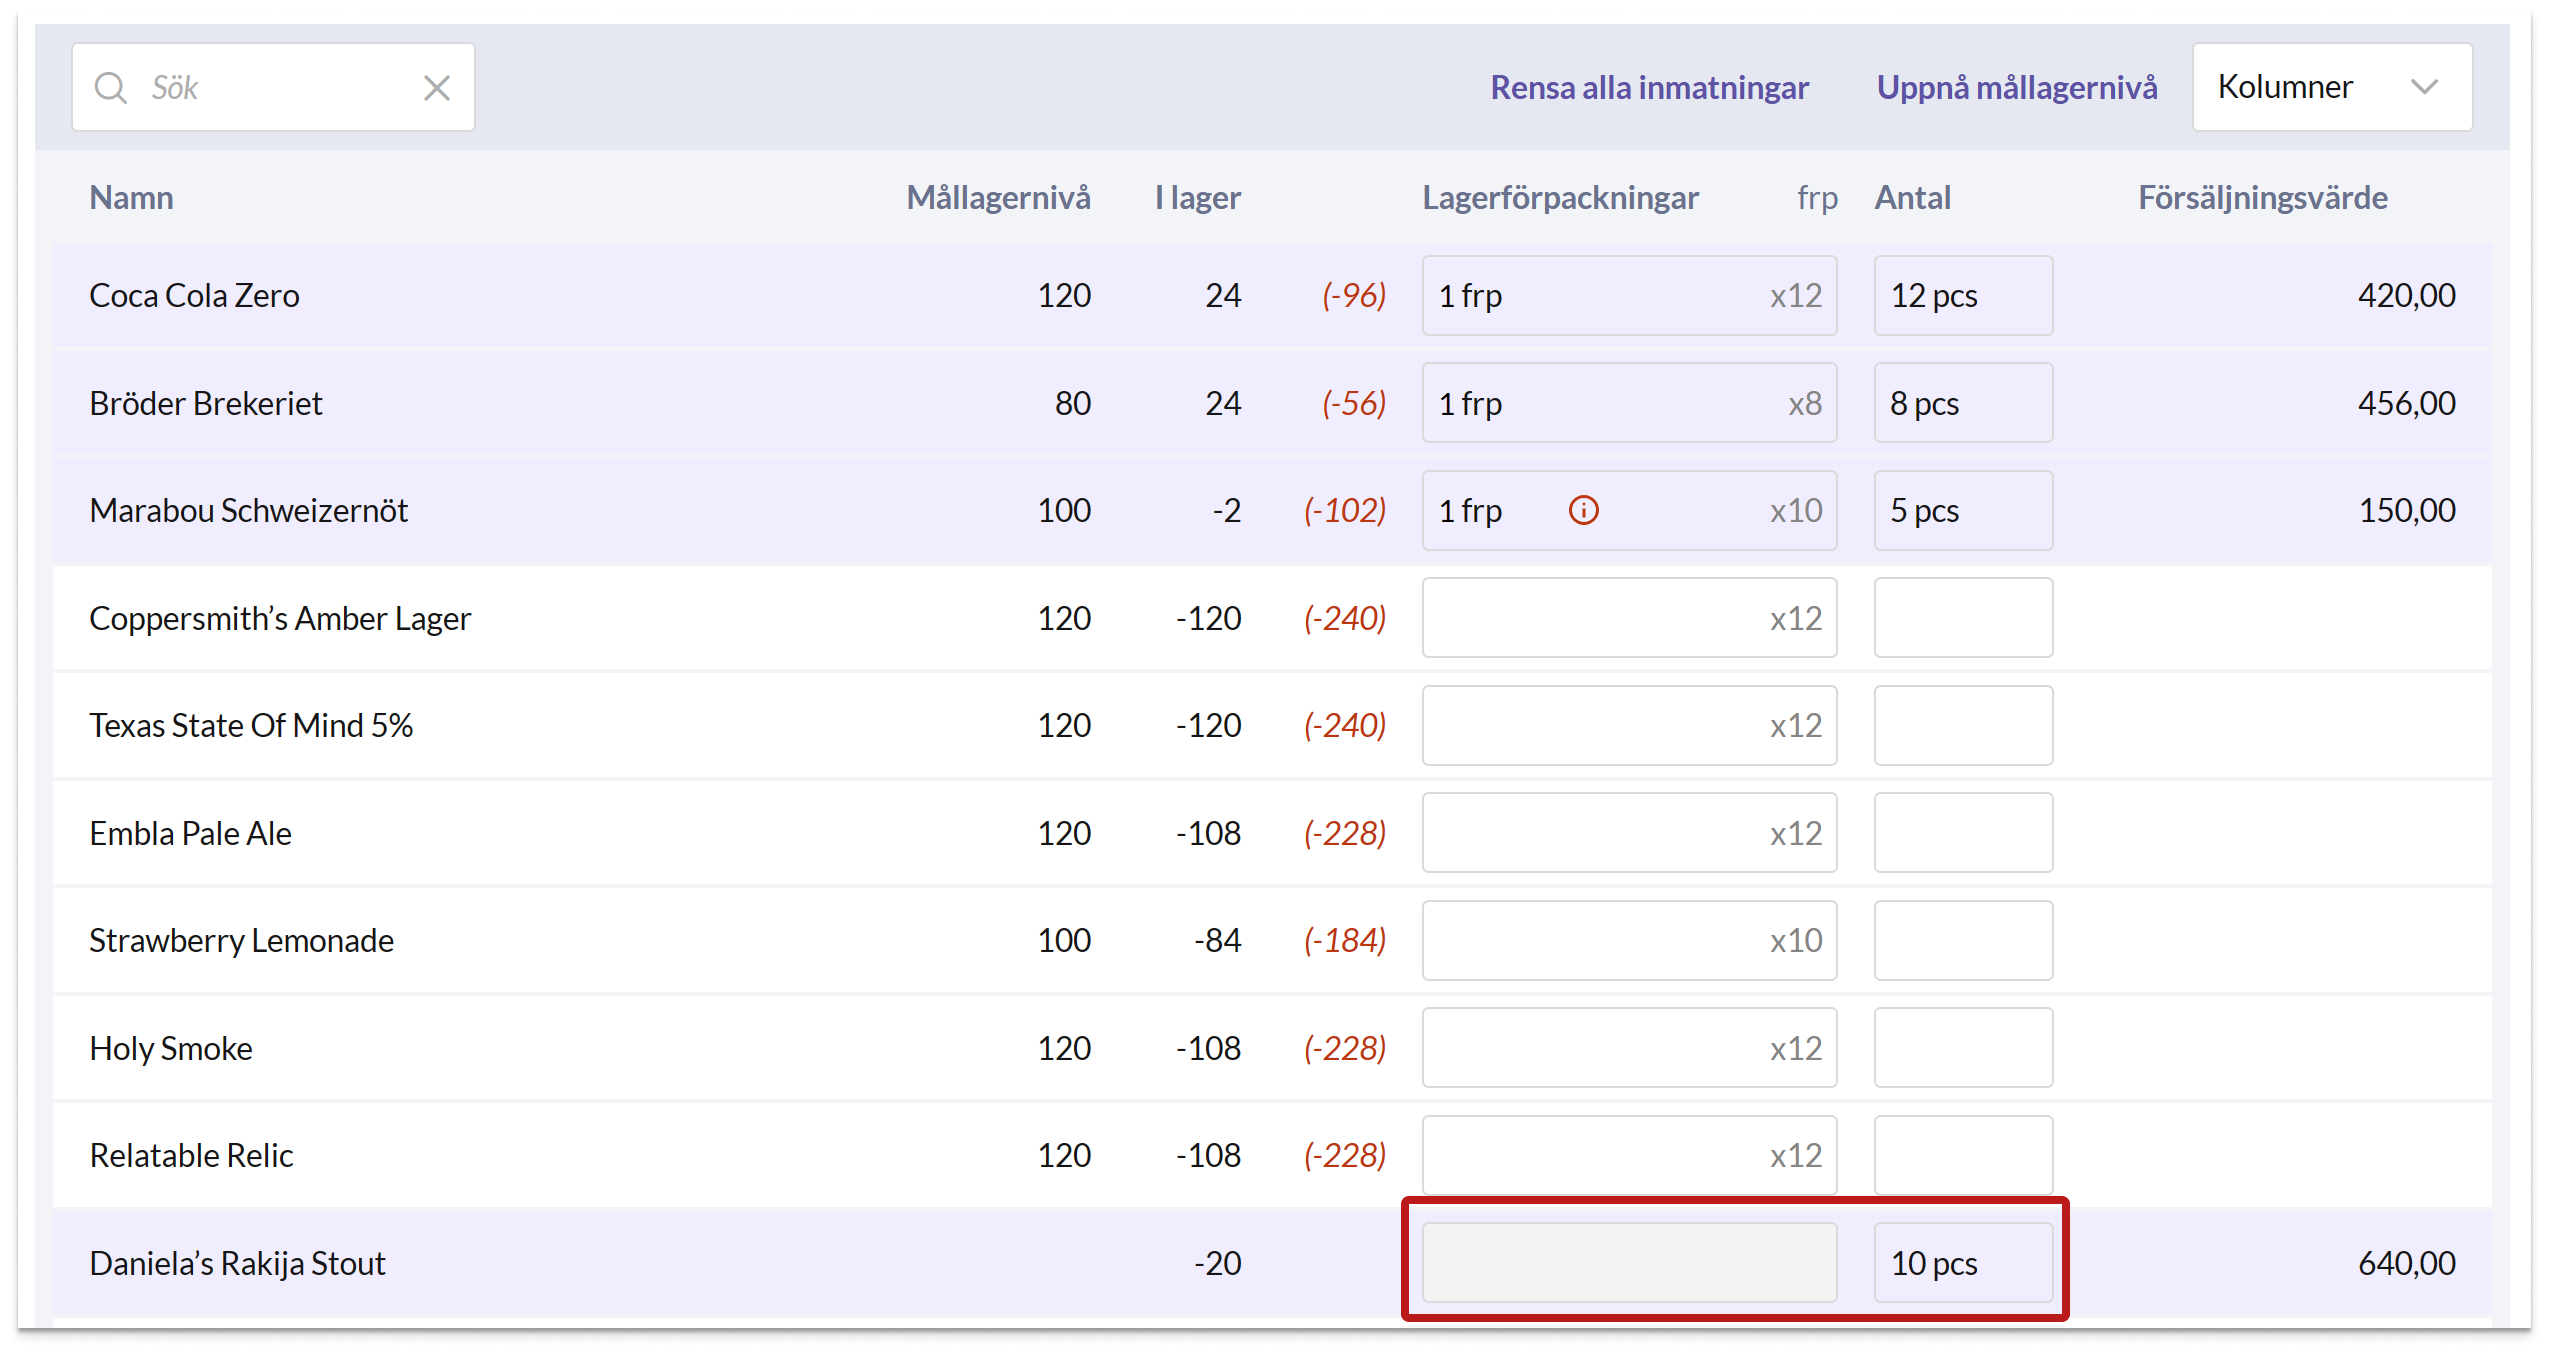Click the Texas State Of Mind 5% Antal field
This screenshot has width=2549, height=1354.
point(1963,726)
